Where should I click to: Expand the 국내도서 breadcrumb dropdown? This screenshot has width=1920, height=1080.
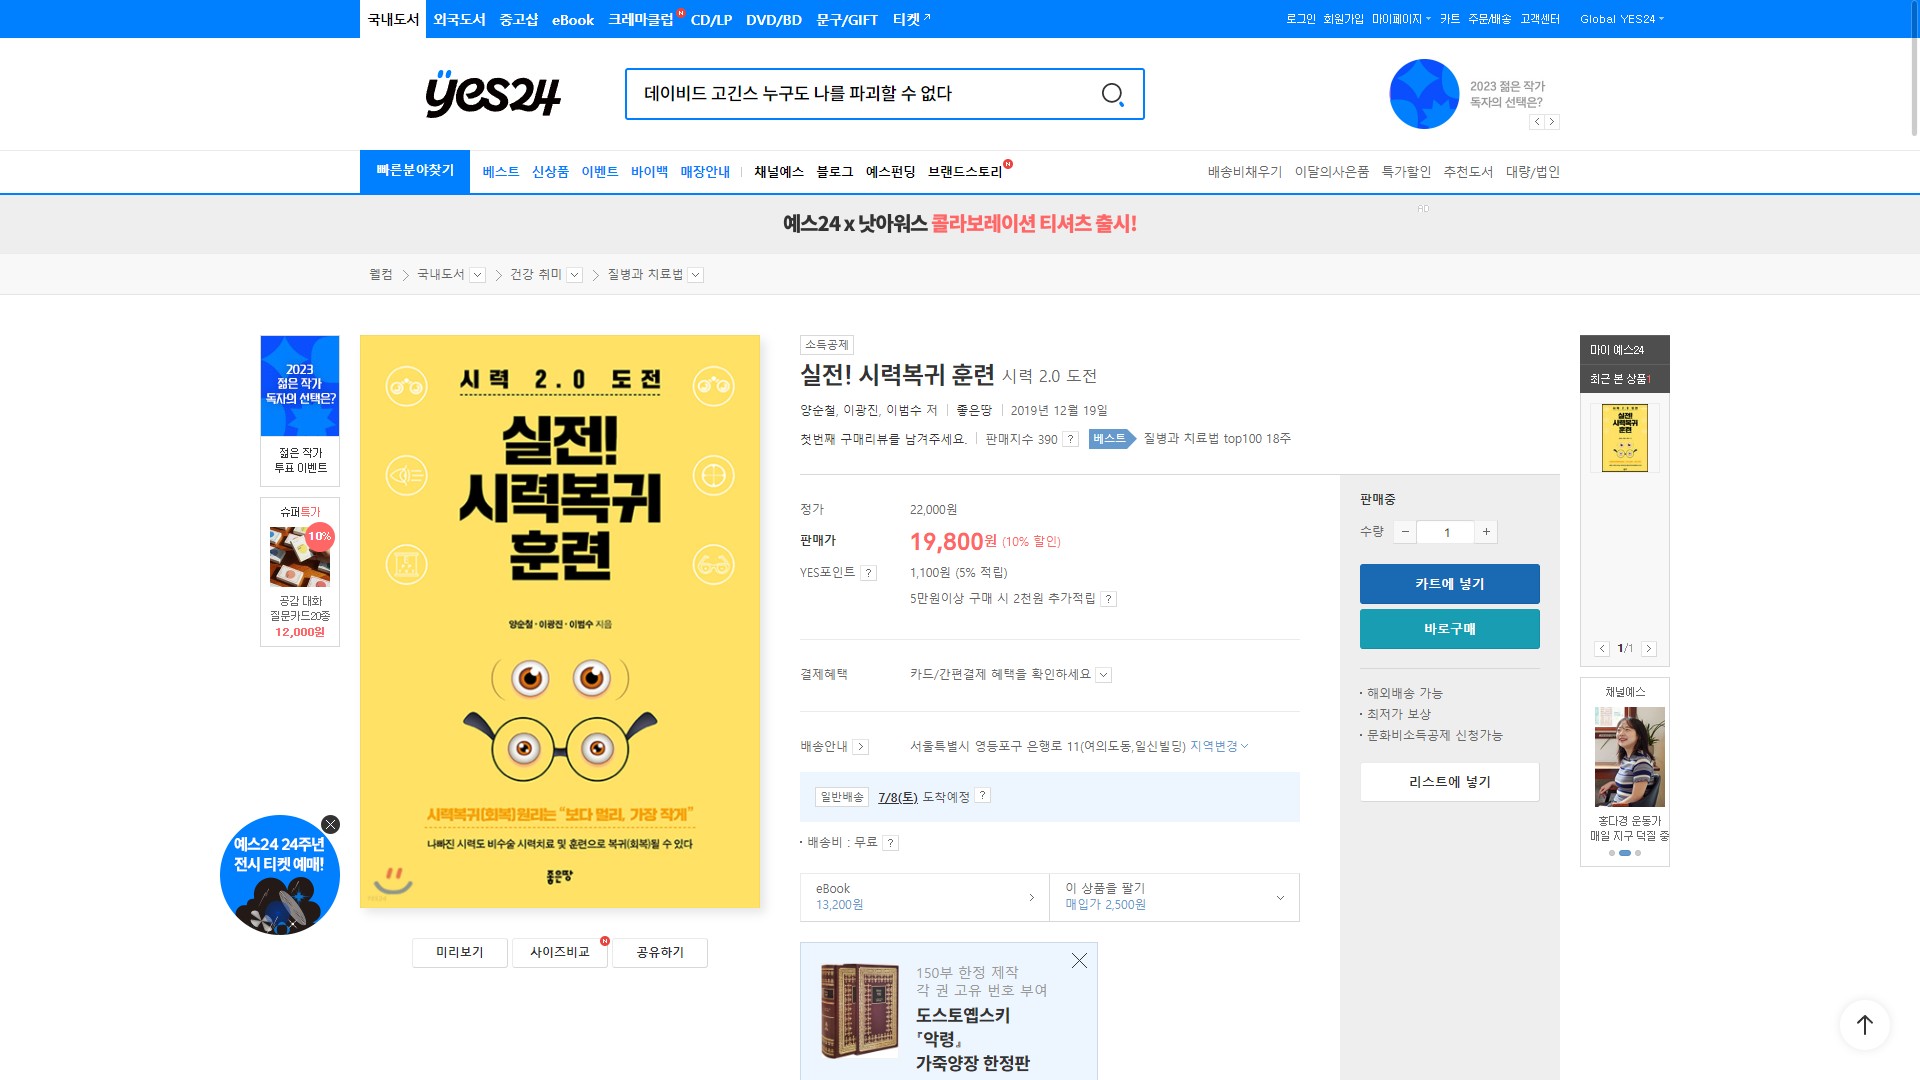[x=478, y=275]
